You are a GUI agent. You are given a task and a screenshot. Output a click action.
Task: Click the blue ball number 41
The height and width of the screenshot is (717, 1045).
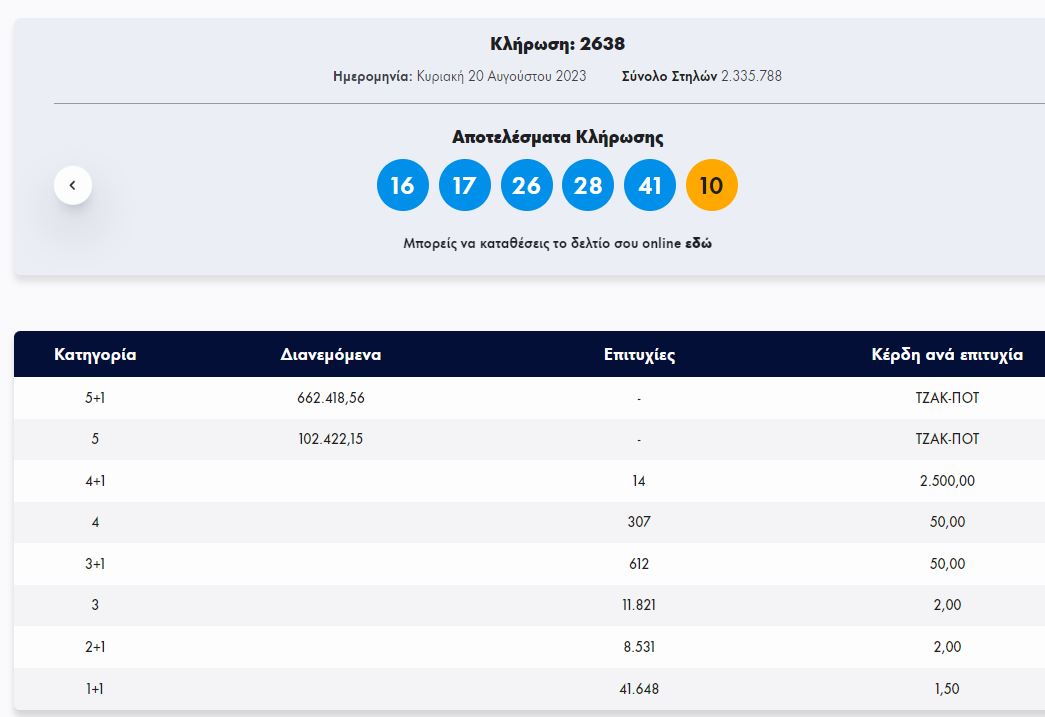650,186
